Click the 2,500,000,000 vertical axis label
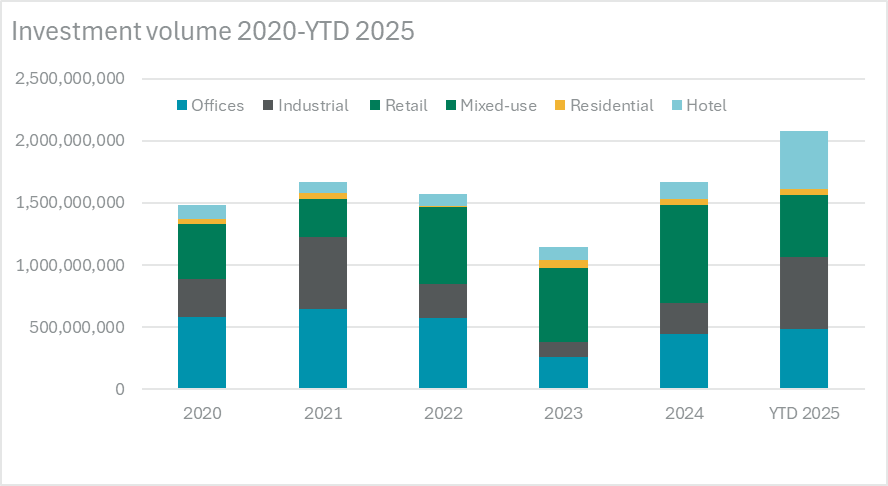Screen dimensions: 888x486 click(x=69, y=79)
